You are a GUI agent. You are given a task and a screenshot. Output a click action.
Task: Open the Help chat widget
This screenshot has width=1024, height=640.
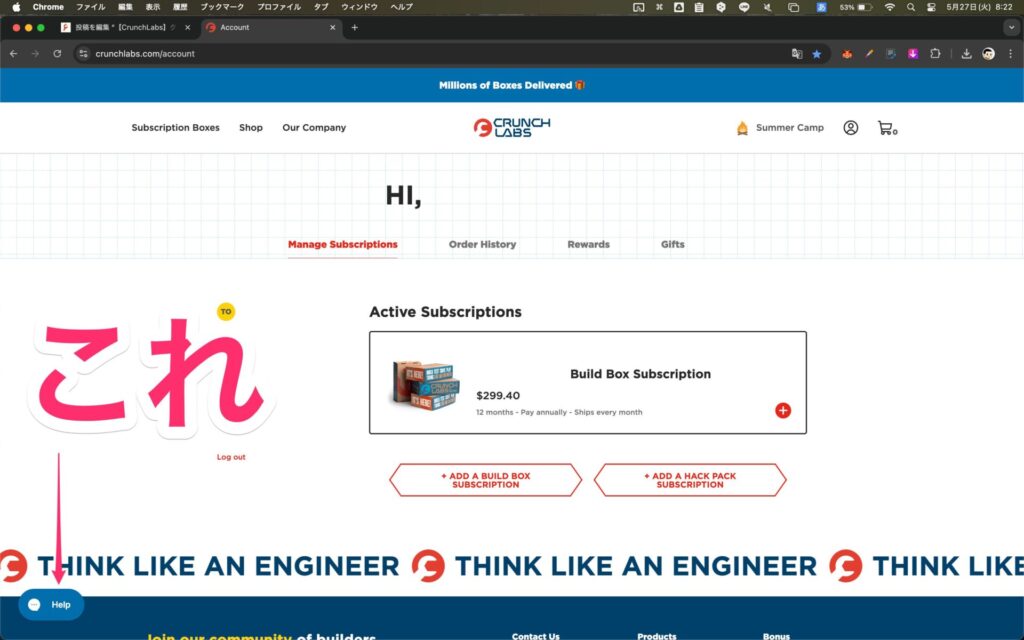(x=51, y=605)
